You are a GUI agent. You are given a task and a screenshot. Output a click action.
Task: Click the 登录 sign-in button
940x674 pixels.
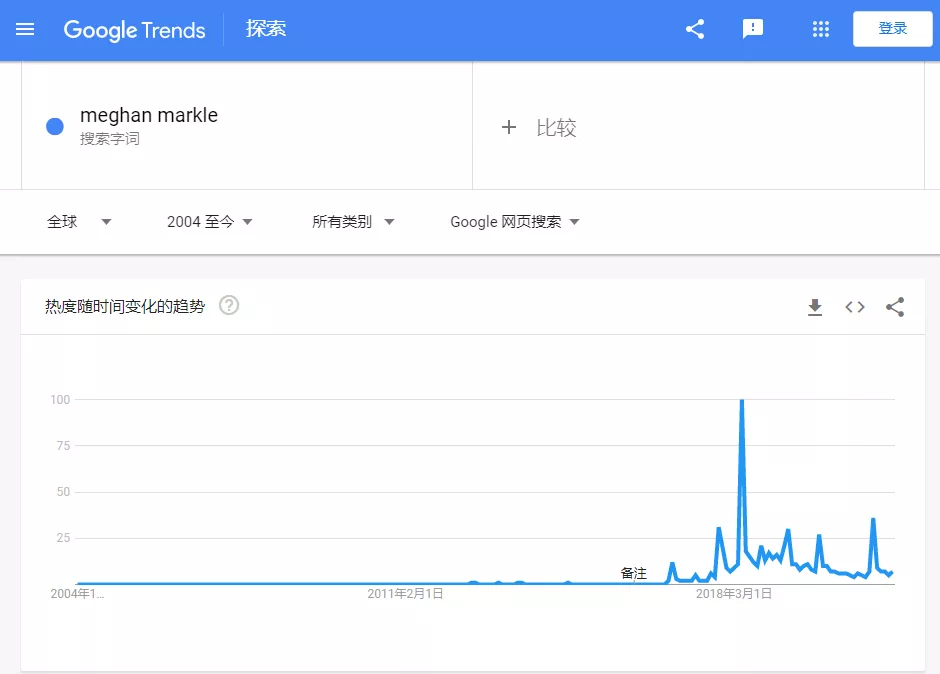click(892, 29)
